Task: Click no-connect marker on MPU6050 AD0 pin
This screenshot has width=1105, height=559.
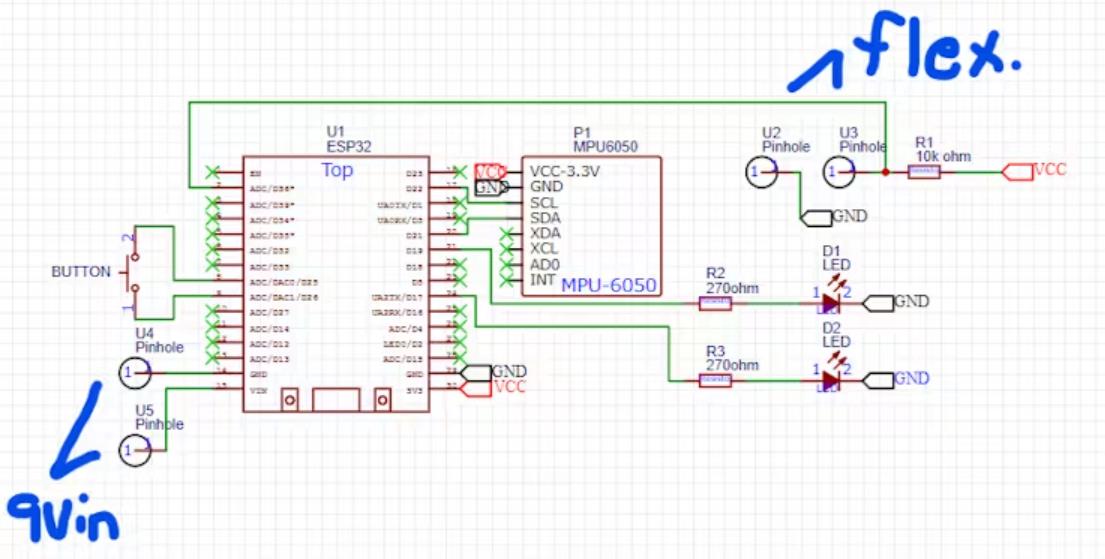Action: [506, 264]
